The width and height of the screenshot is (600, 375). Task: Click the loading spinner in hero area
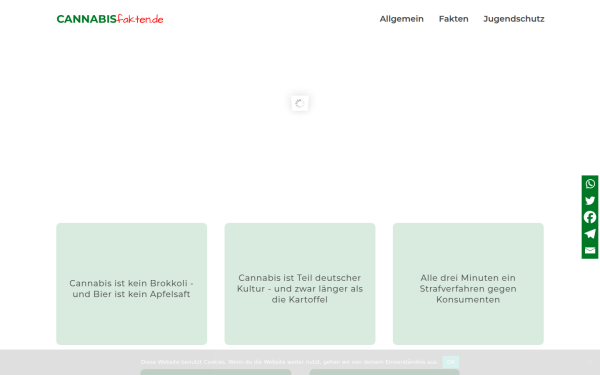300,103
